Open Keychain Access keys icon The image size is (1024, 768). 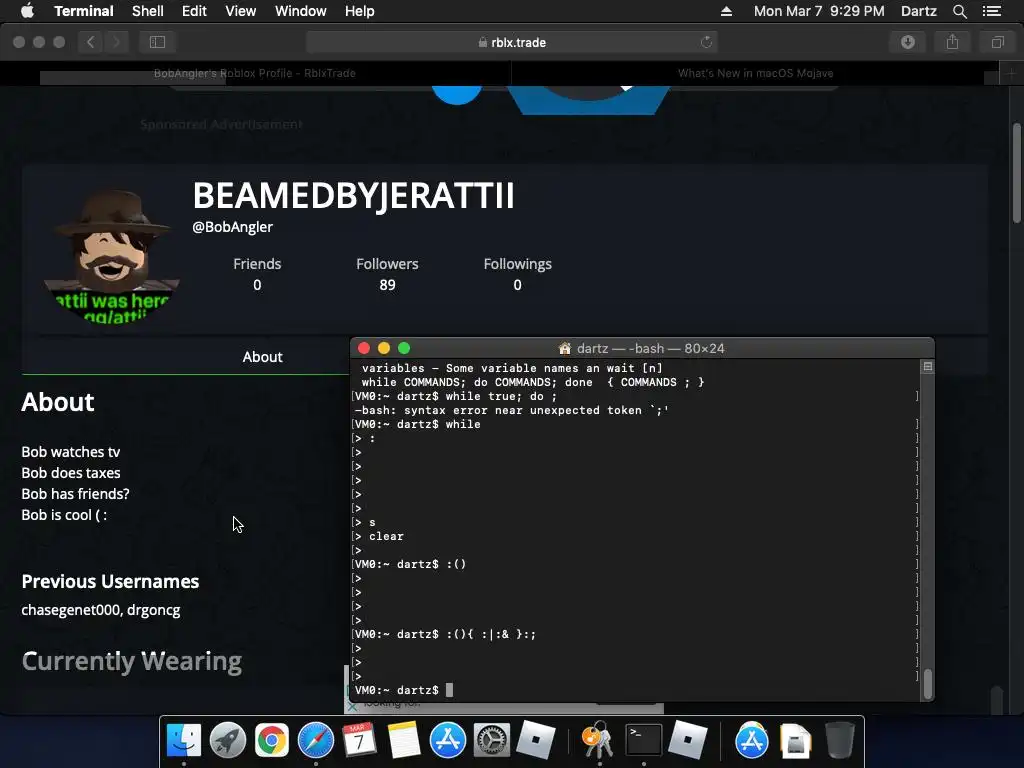[598, 741]
